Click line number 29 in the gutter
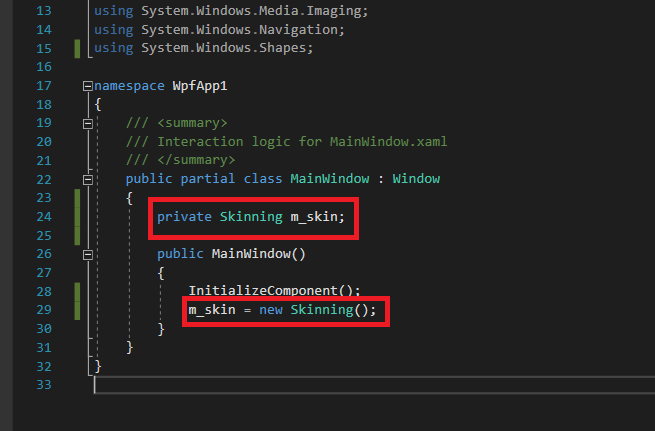Viewport: 655px width, 431px height. coord(42,310)
